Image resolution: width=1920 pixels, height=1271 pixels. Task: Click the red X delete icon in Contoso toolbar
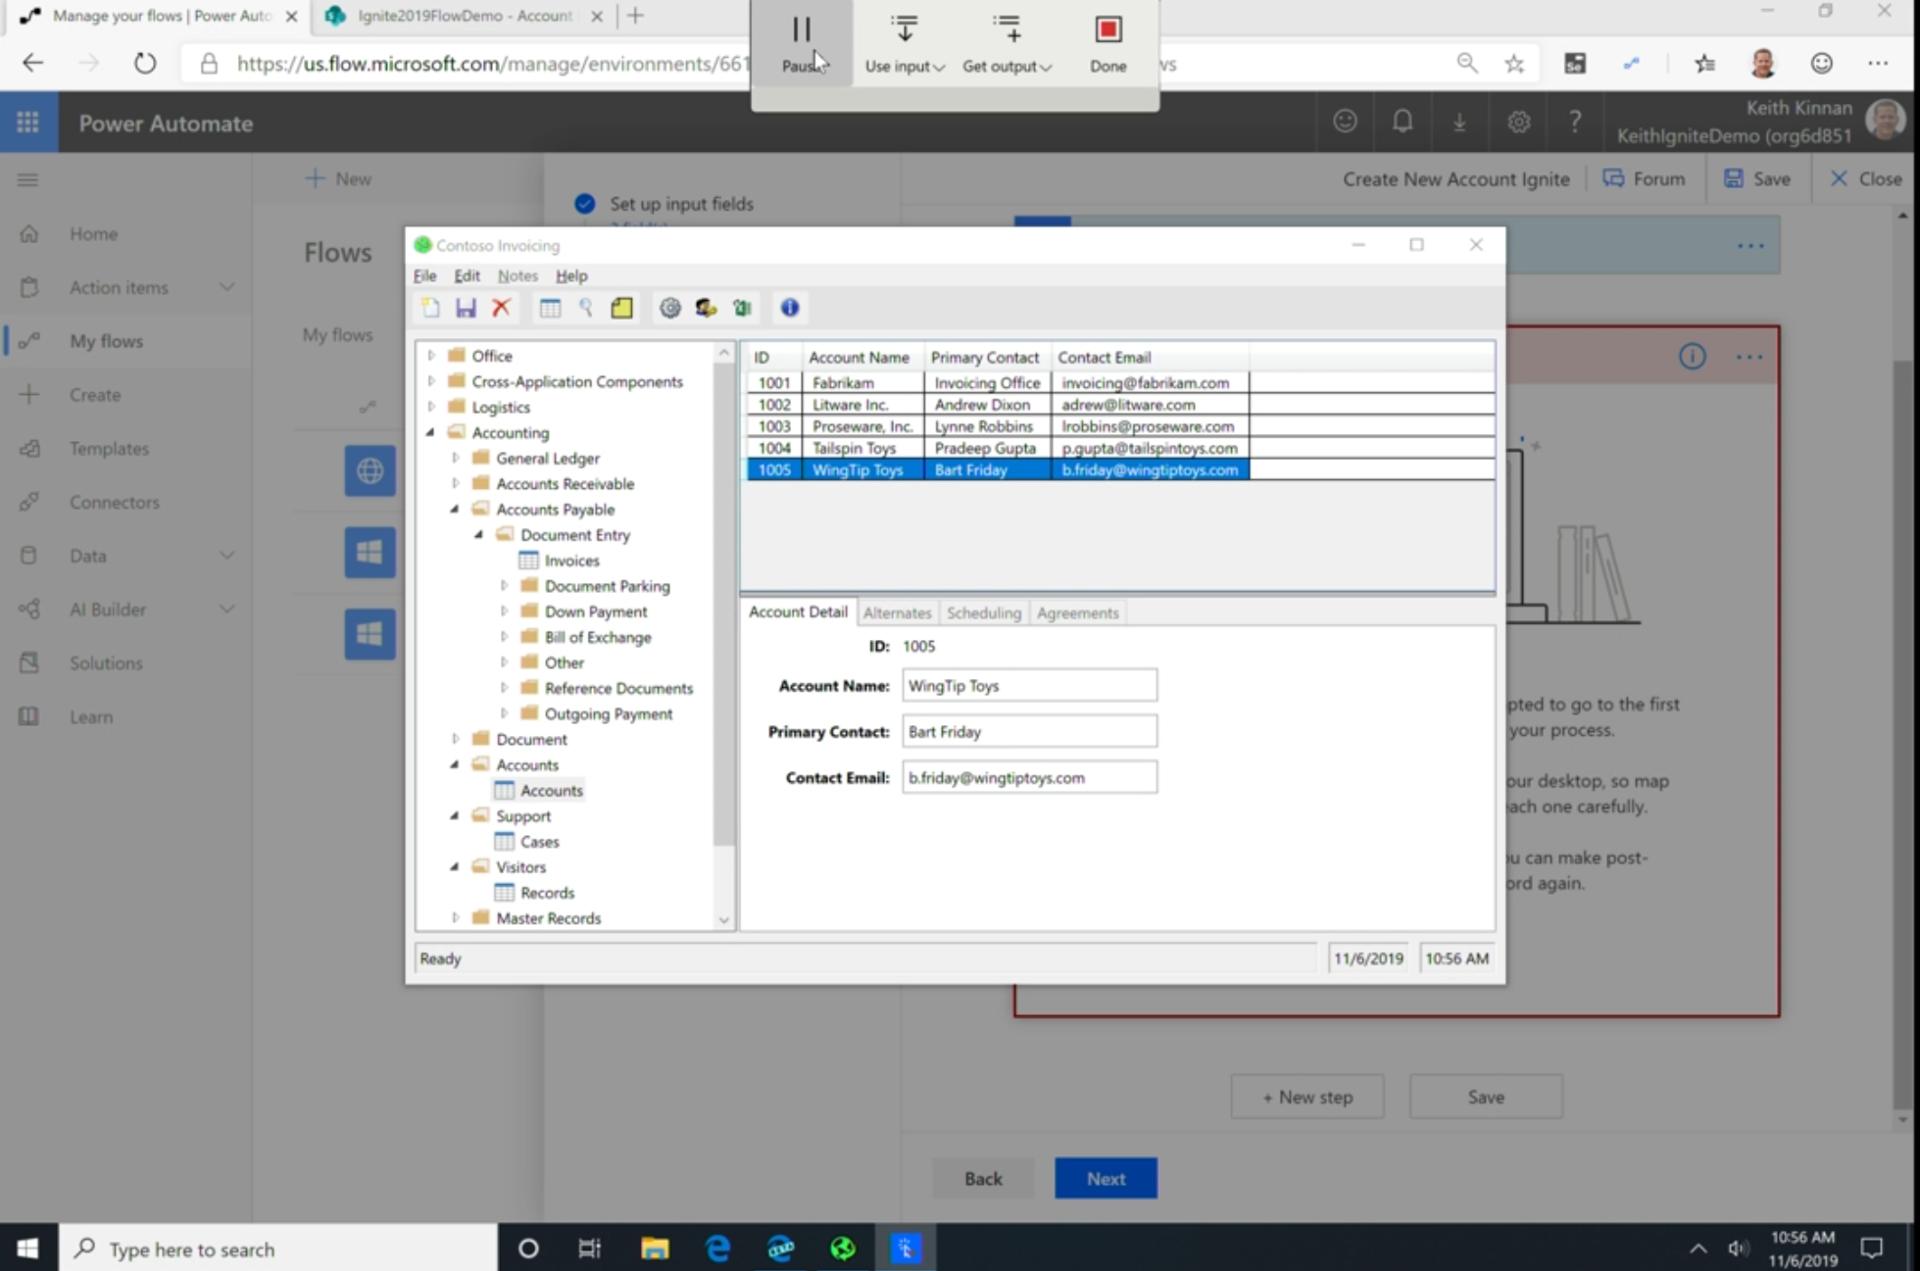pyautogui.click(x=501, y=308)
